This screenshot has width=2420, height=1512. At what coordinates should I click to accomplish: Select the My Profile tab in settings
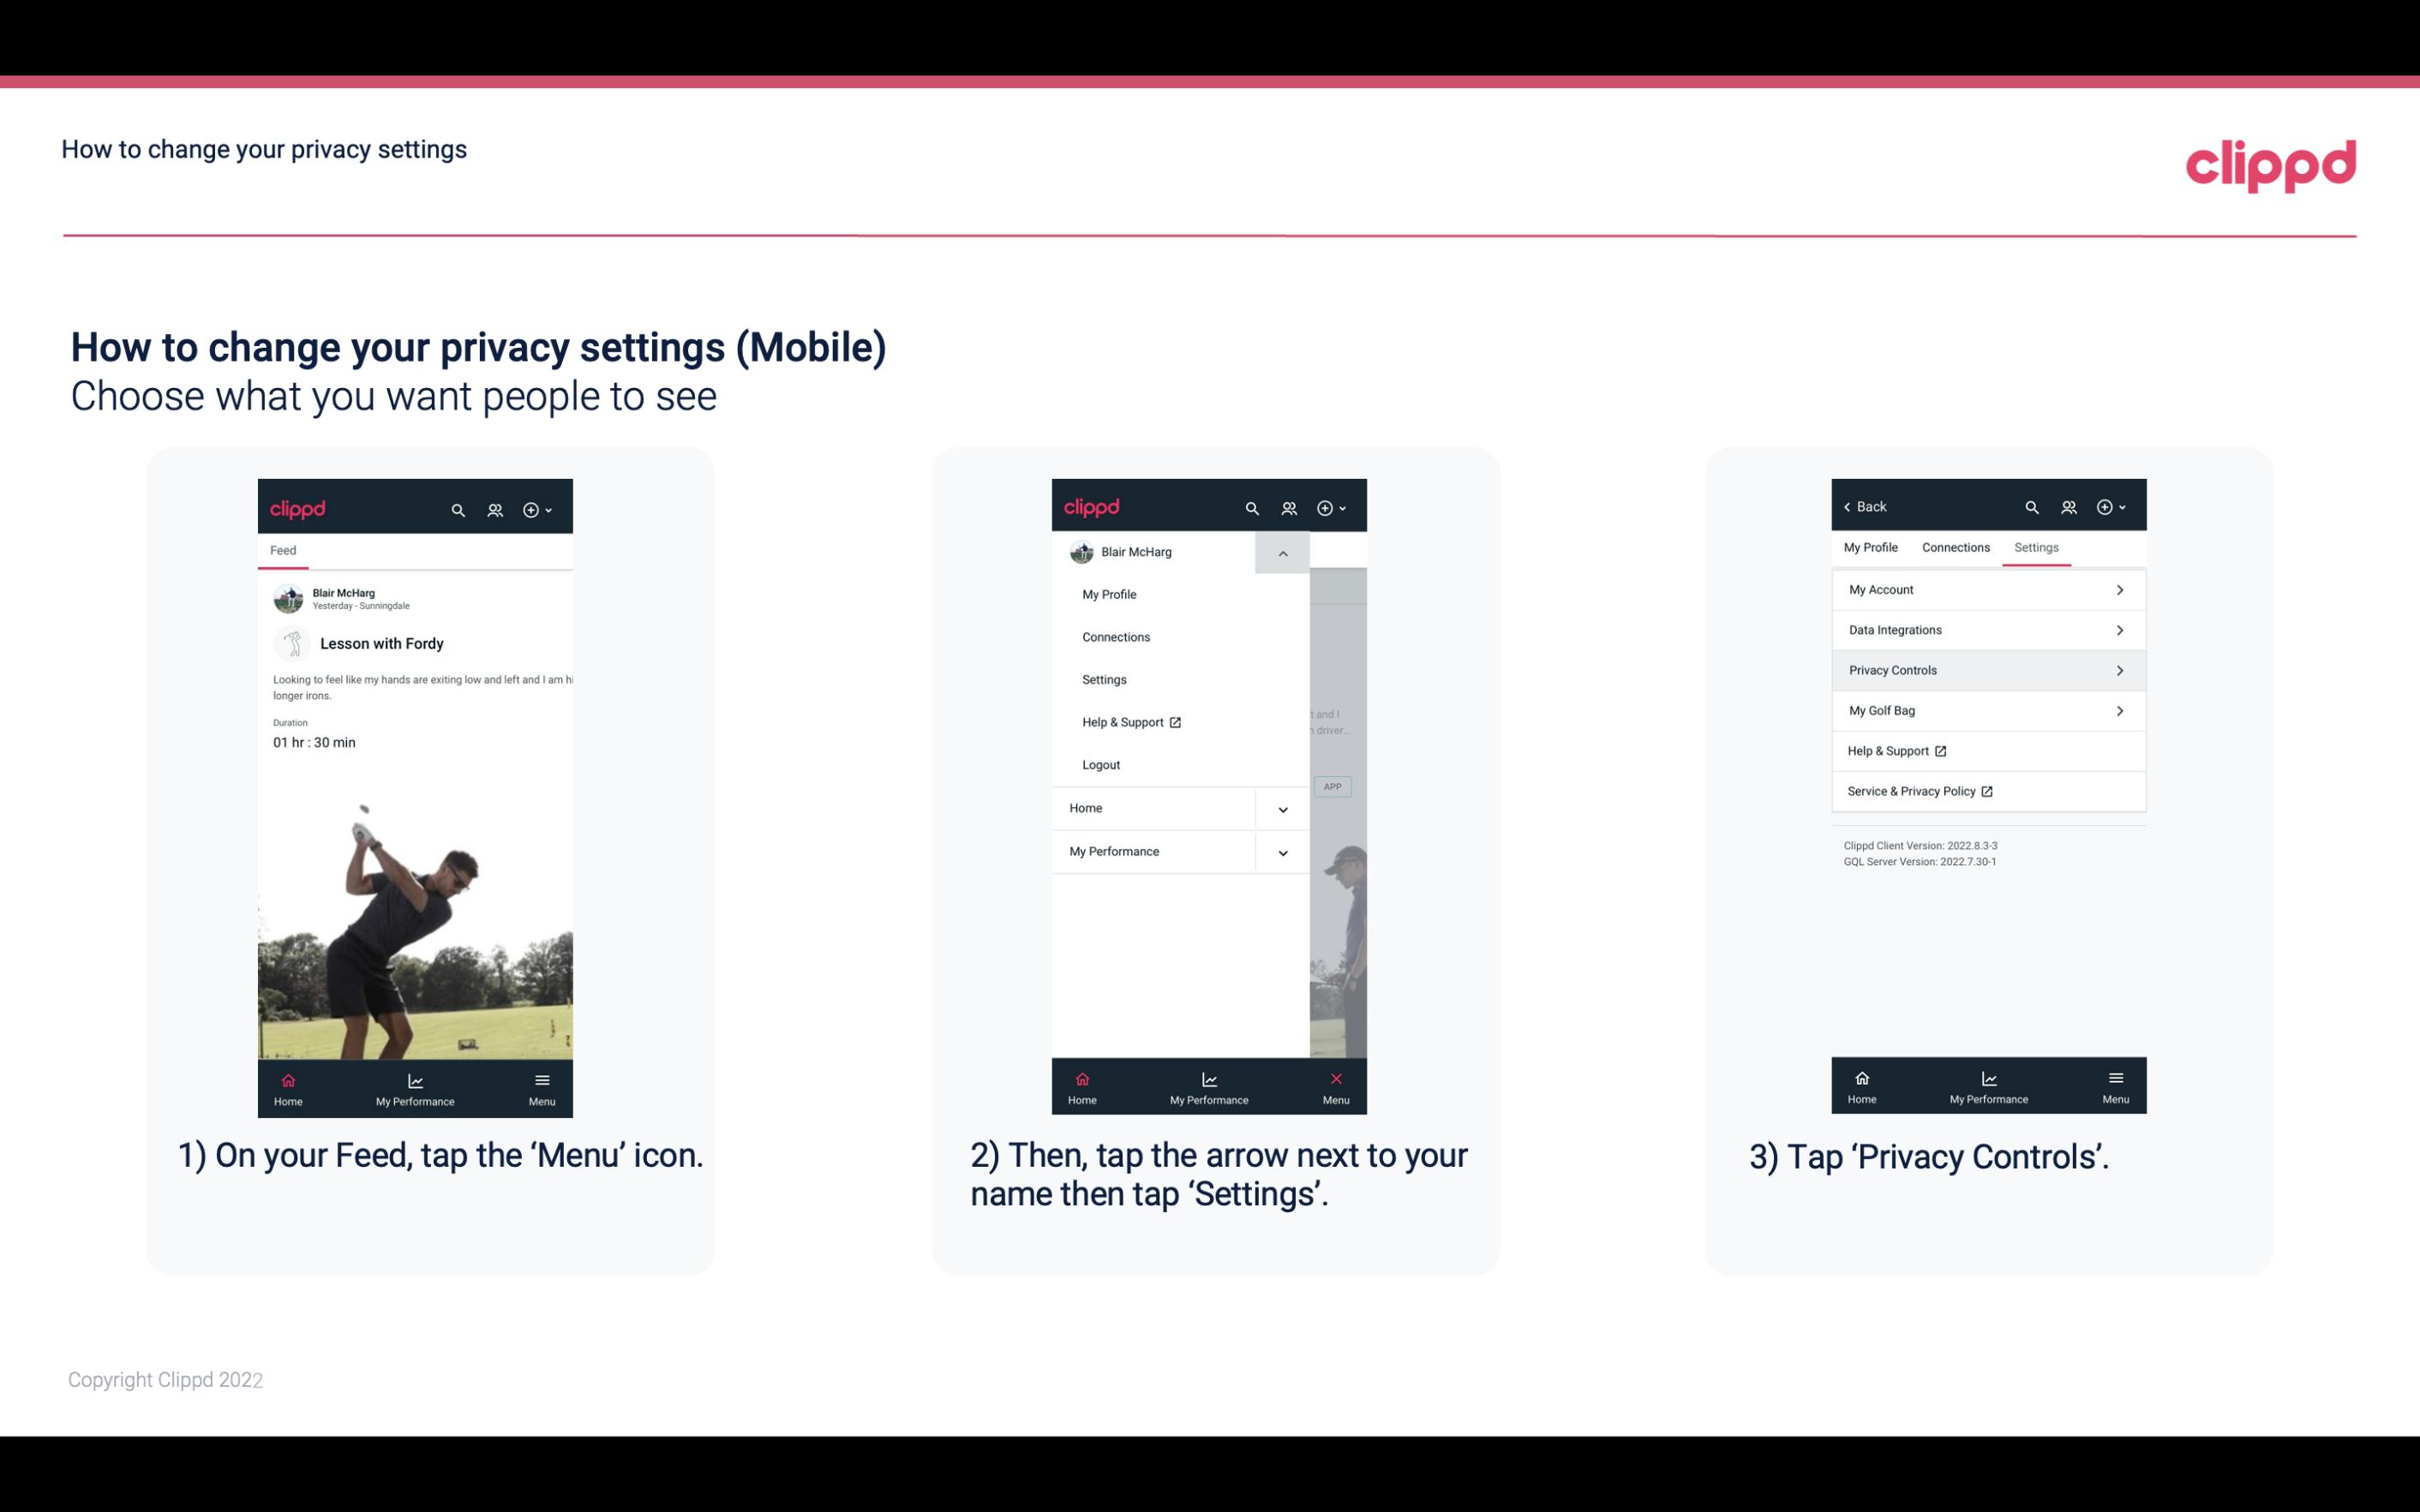1872,547
